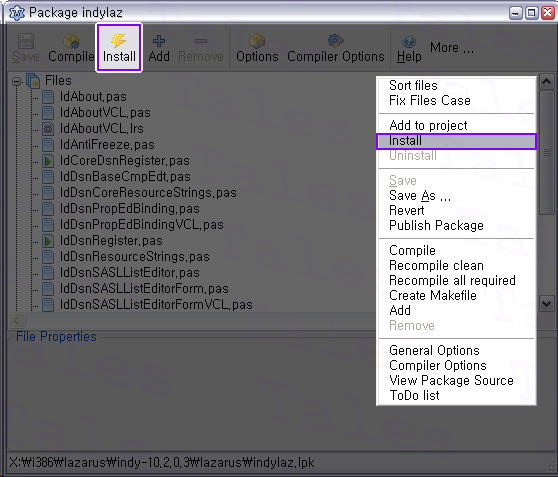Open General Options from popup menu
Image resolution: width=558 pixels, height=477 pixels.
(456, 350)
